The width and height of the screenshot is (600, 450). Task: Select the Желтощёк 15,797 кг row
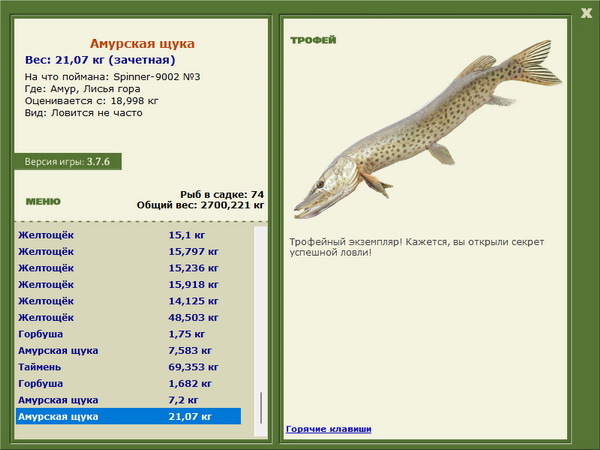pyautogui.click(x=129, y=251)
